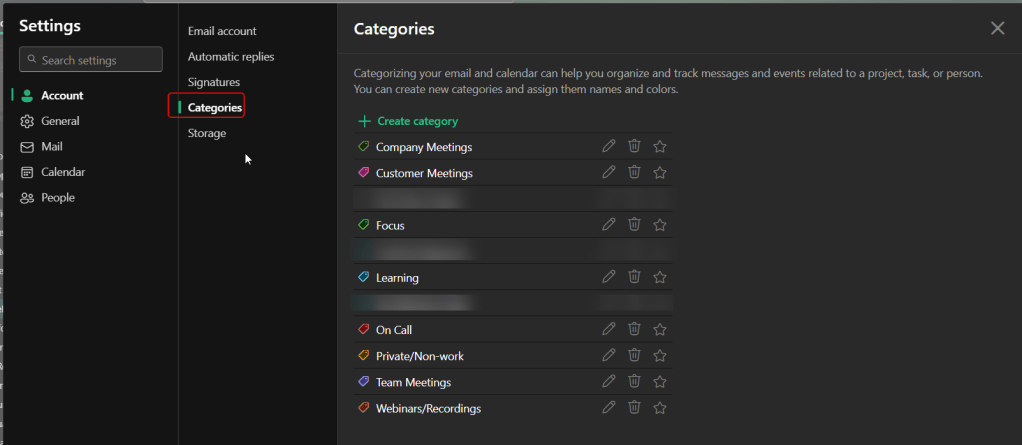Create a new category
Screen dimensions: 1022x445
tap(408, 121)
